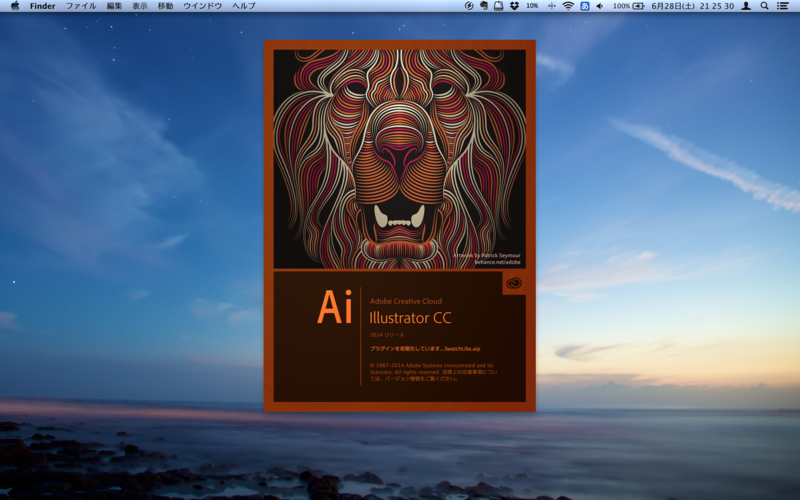Open the volume speaker menu
Viewport: 800px width, 500px height.
point(600,6)
